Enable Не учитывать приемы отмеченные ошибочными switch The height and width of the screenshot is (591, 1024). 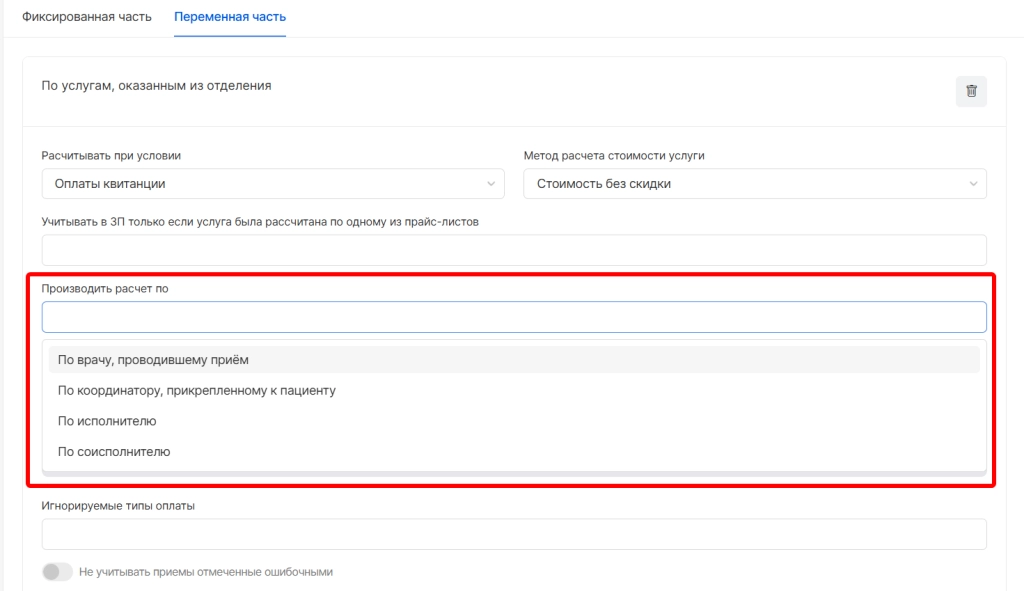(x=57, y=572)
